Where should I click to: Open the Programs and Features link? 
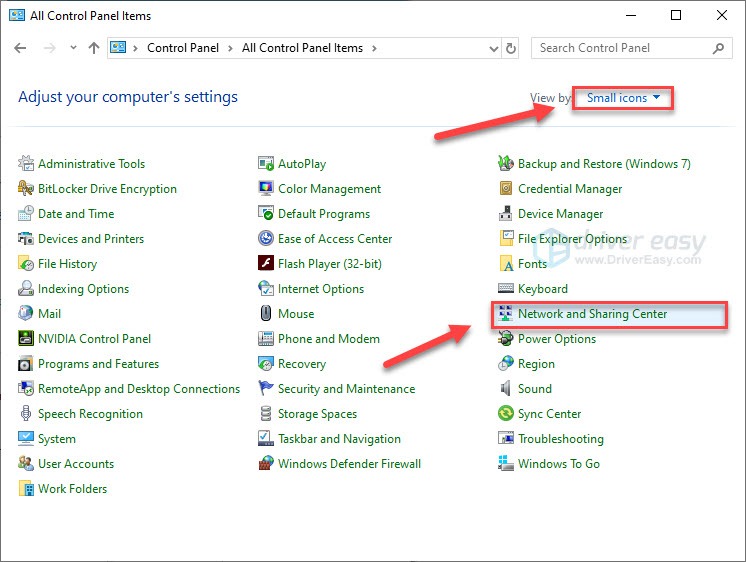(x=98, y=364)
